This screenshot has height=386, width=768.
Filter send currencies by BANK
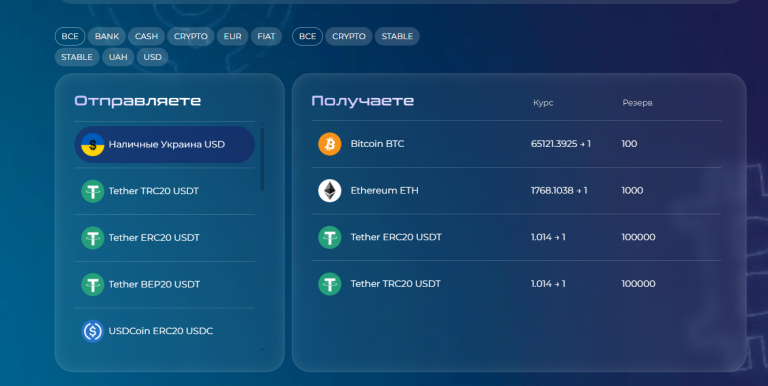pyautogui.click(x=107, y=36)
